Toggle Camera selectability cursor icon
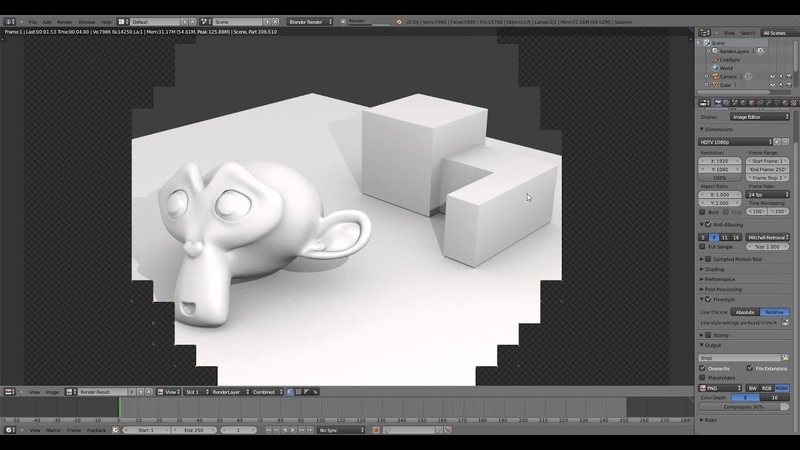Image resolution: width=800 pixels, height=450 pixels. point(781,77)
